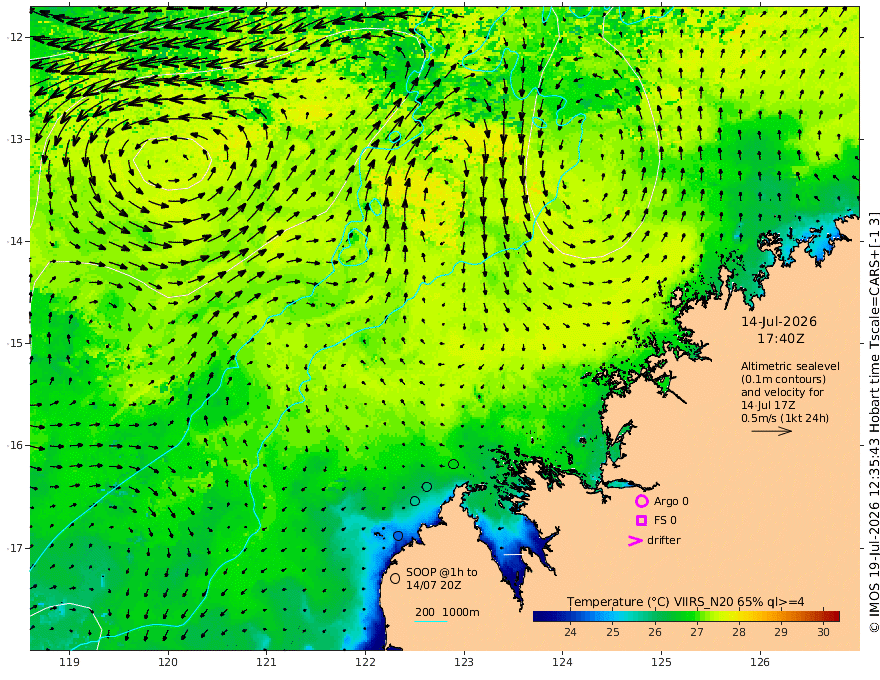880x680 pixels.
Task: Click the magenta Argo circle legend marker
Action: 641,501
